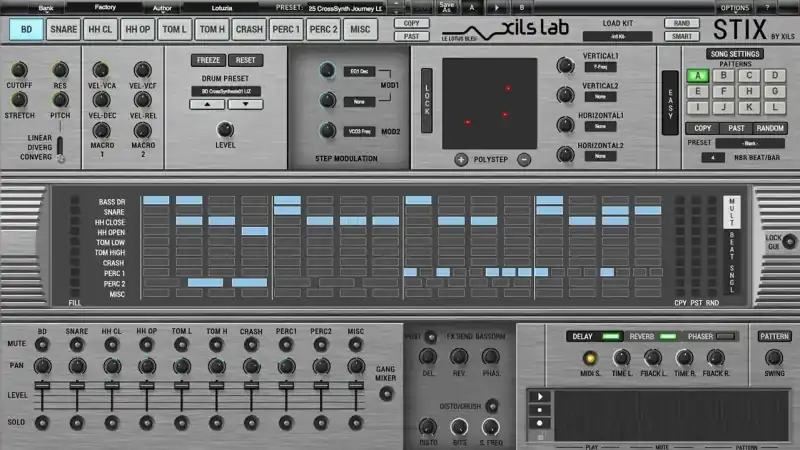This screenshot has width=800, height=450.
Task: Mute the CRASH channel
Action: click(251, 345)
